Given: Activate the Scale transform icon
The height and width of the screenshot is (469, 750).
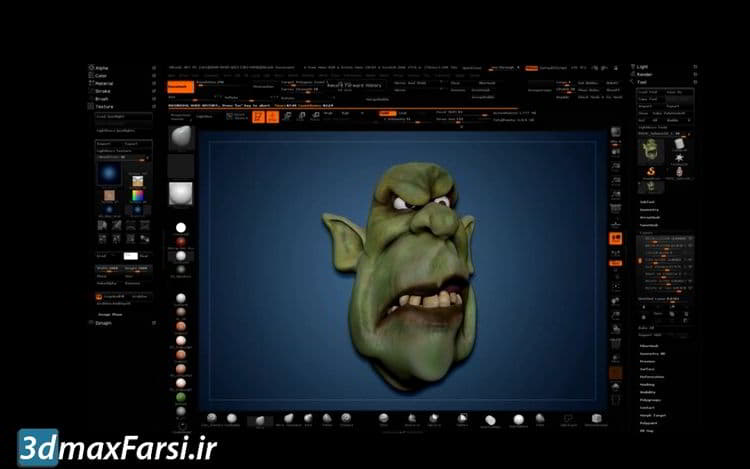Looking at the screenshot, I should click(x=301, y=116).
